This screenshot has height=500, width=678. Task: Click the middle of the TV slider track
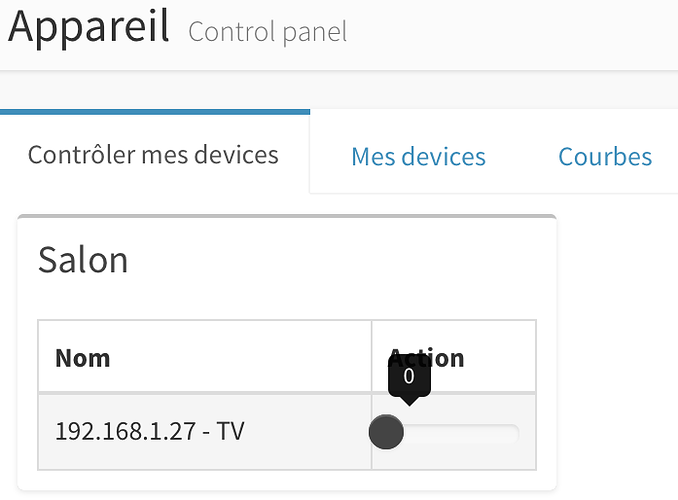(x=453, y=433)
